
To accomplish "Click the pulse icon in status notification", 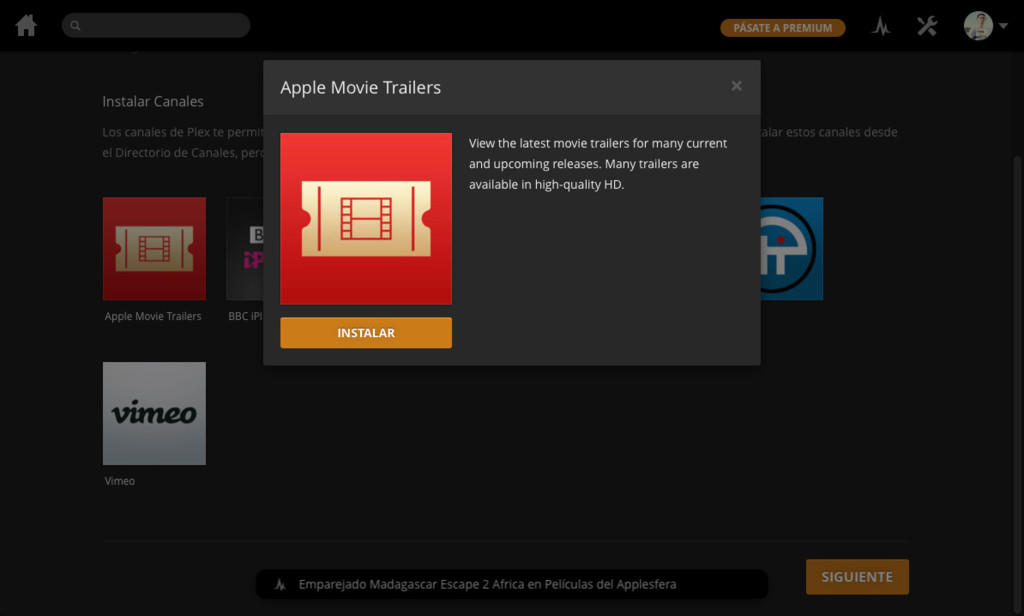I will point(280,584).
